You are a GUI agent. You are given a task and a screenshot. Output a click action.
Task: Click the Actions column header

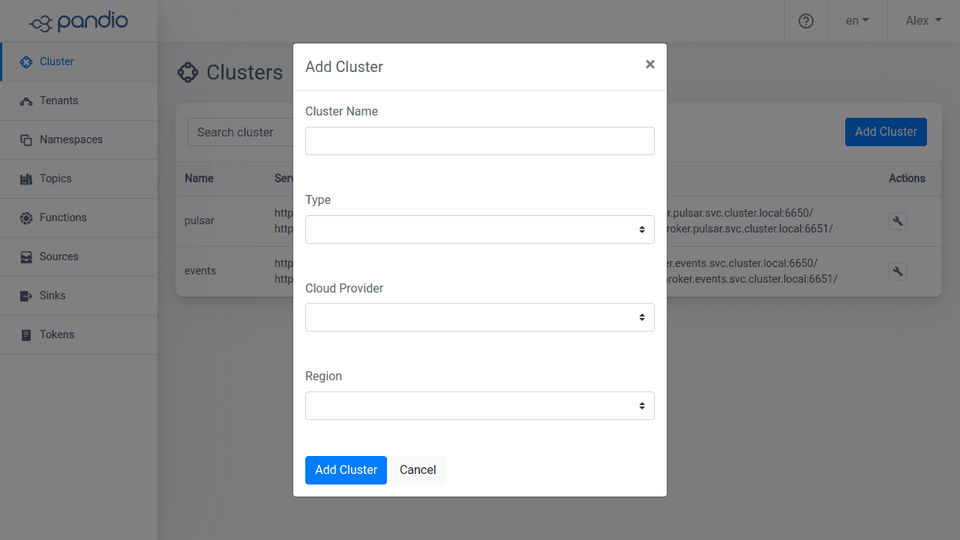tap(907, 178)
